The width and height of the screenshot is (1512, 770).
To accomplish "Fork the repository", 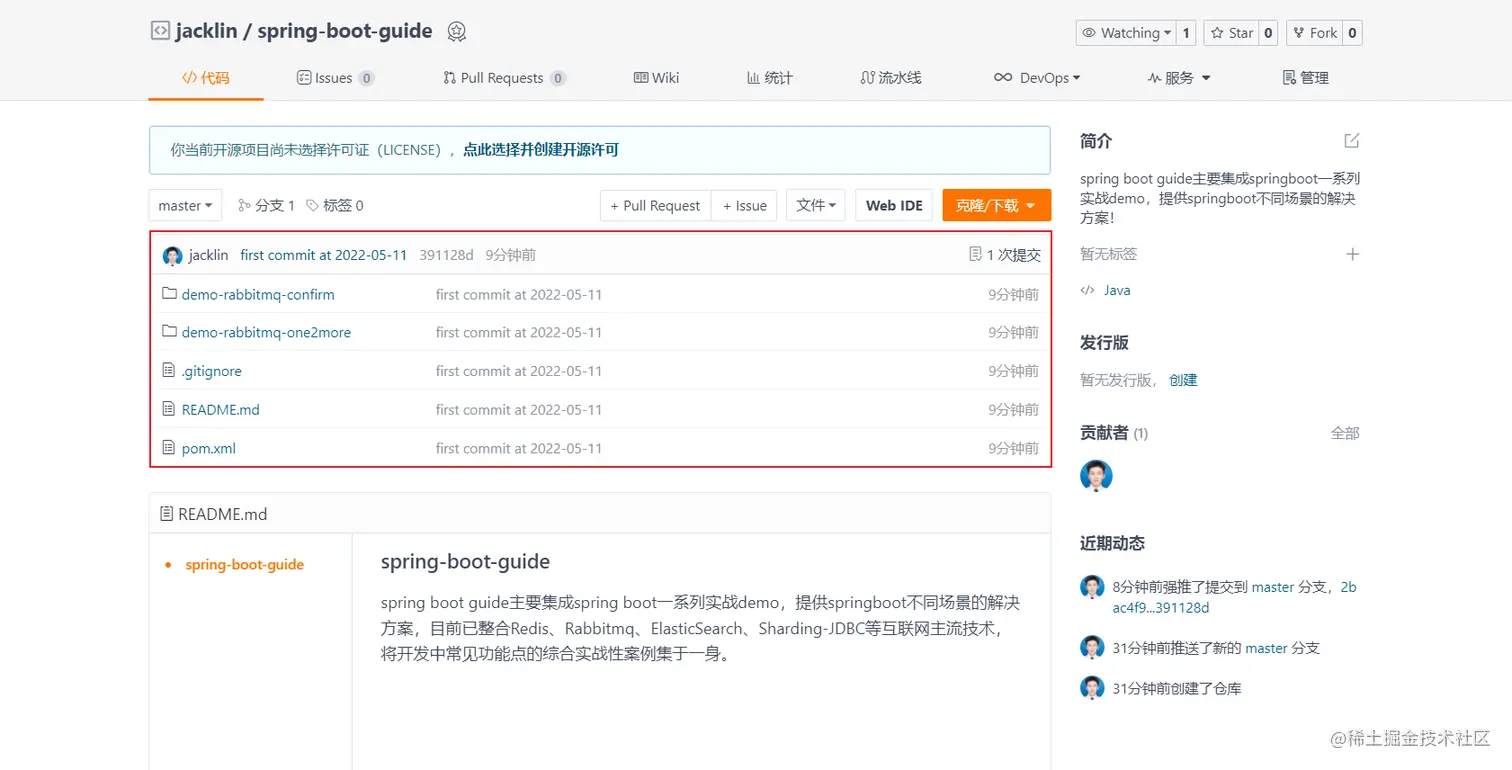I will pos(1314,33).
